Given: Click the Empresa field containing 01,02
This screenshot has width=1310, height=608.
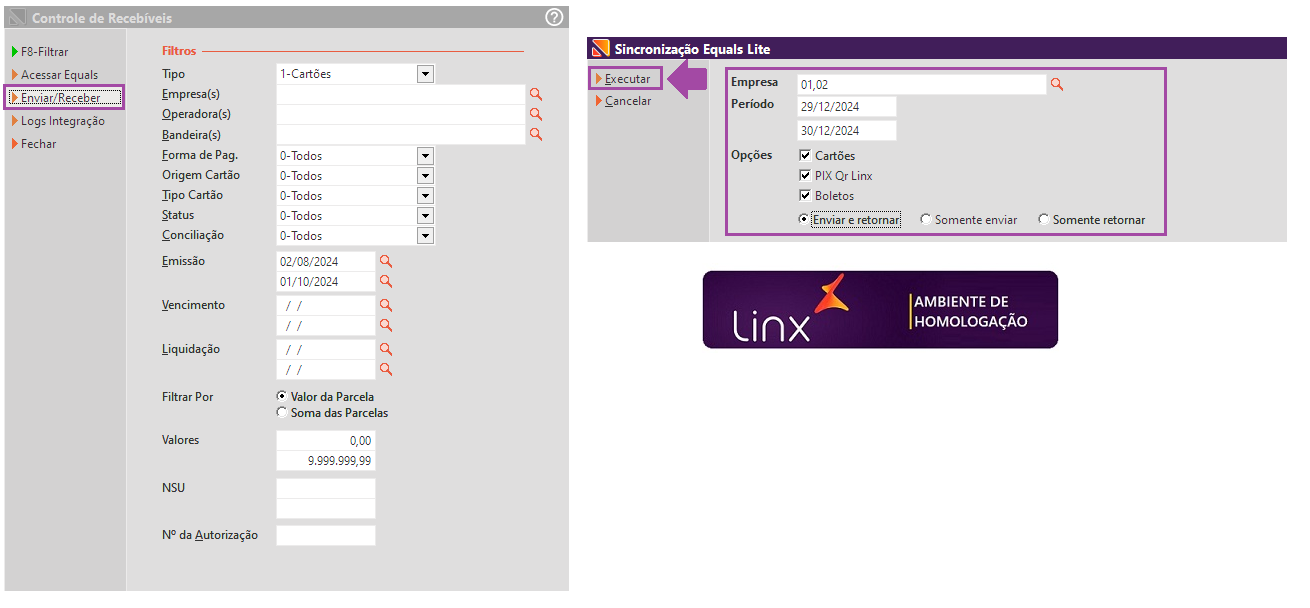Looking at the screenshot, I should [921, 85].
